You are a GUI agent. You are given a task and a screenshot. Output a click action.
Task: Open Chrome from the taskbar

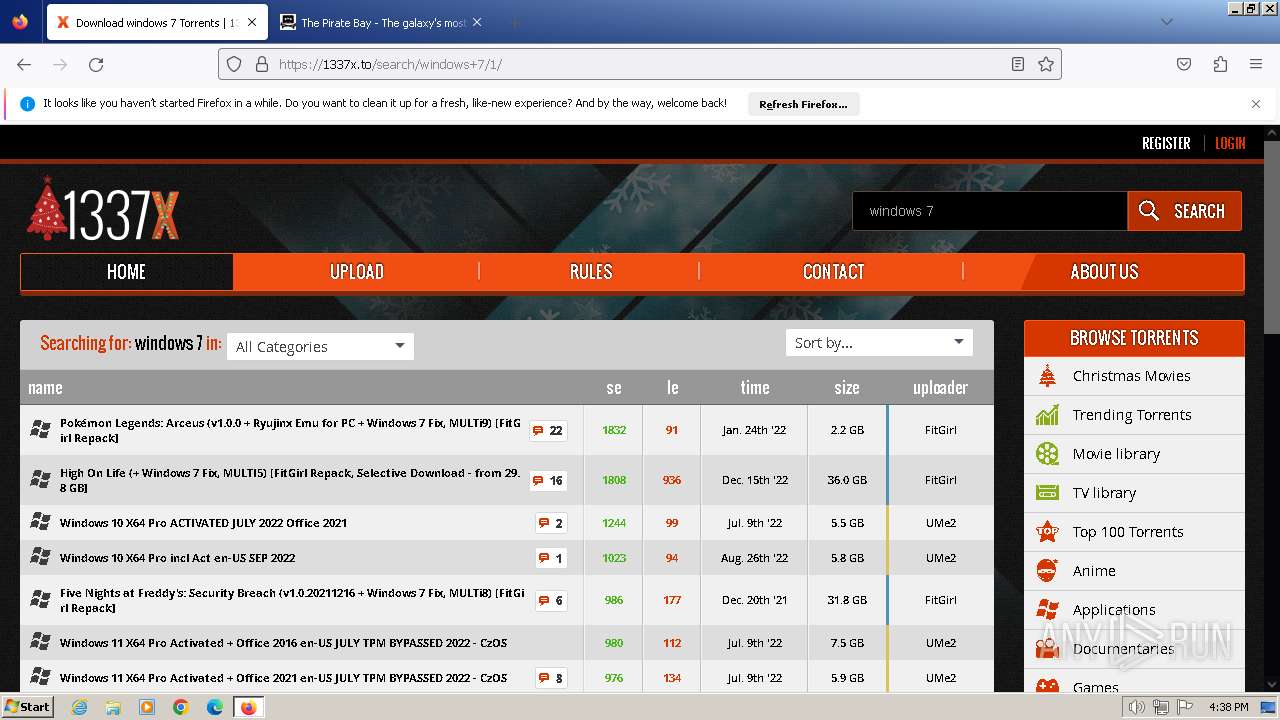[181, 707]
